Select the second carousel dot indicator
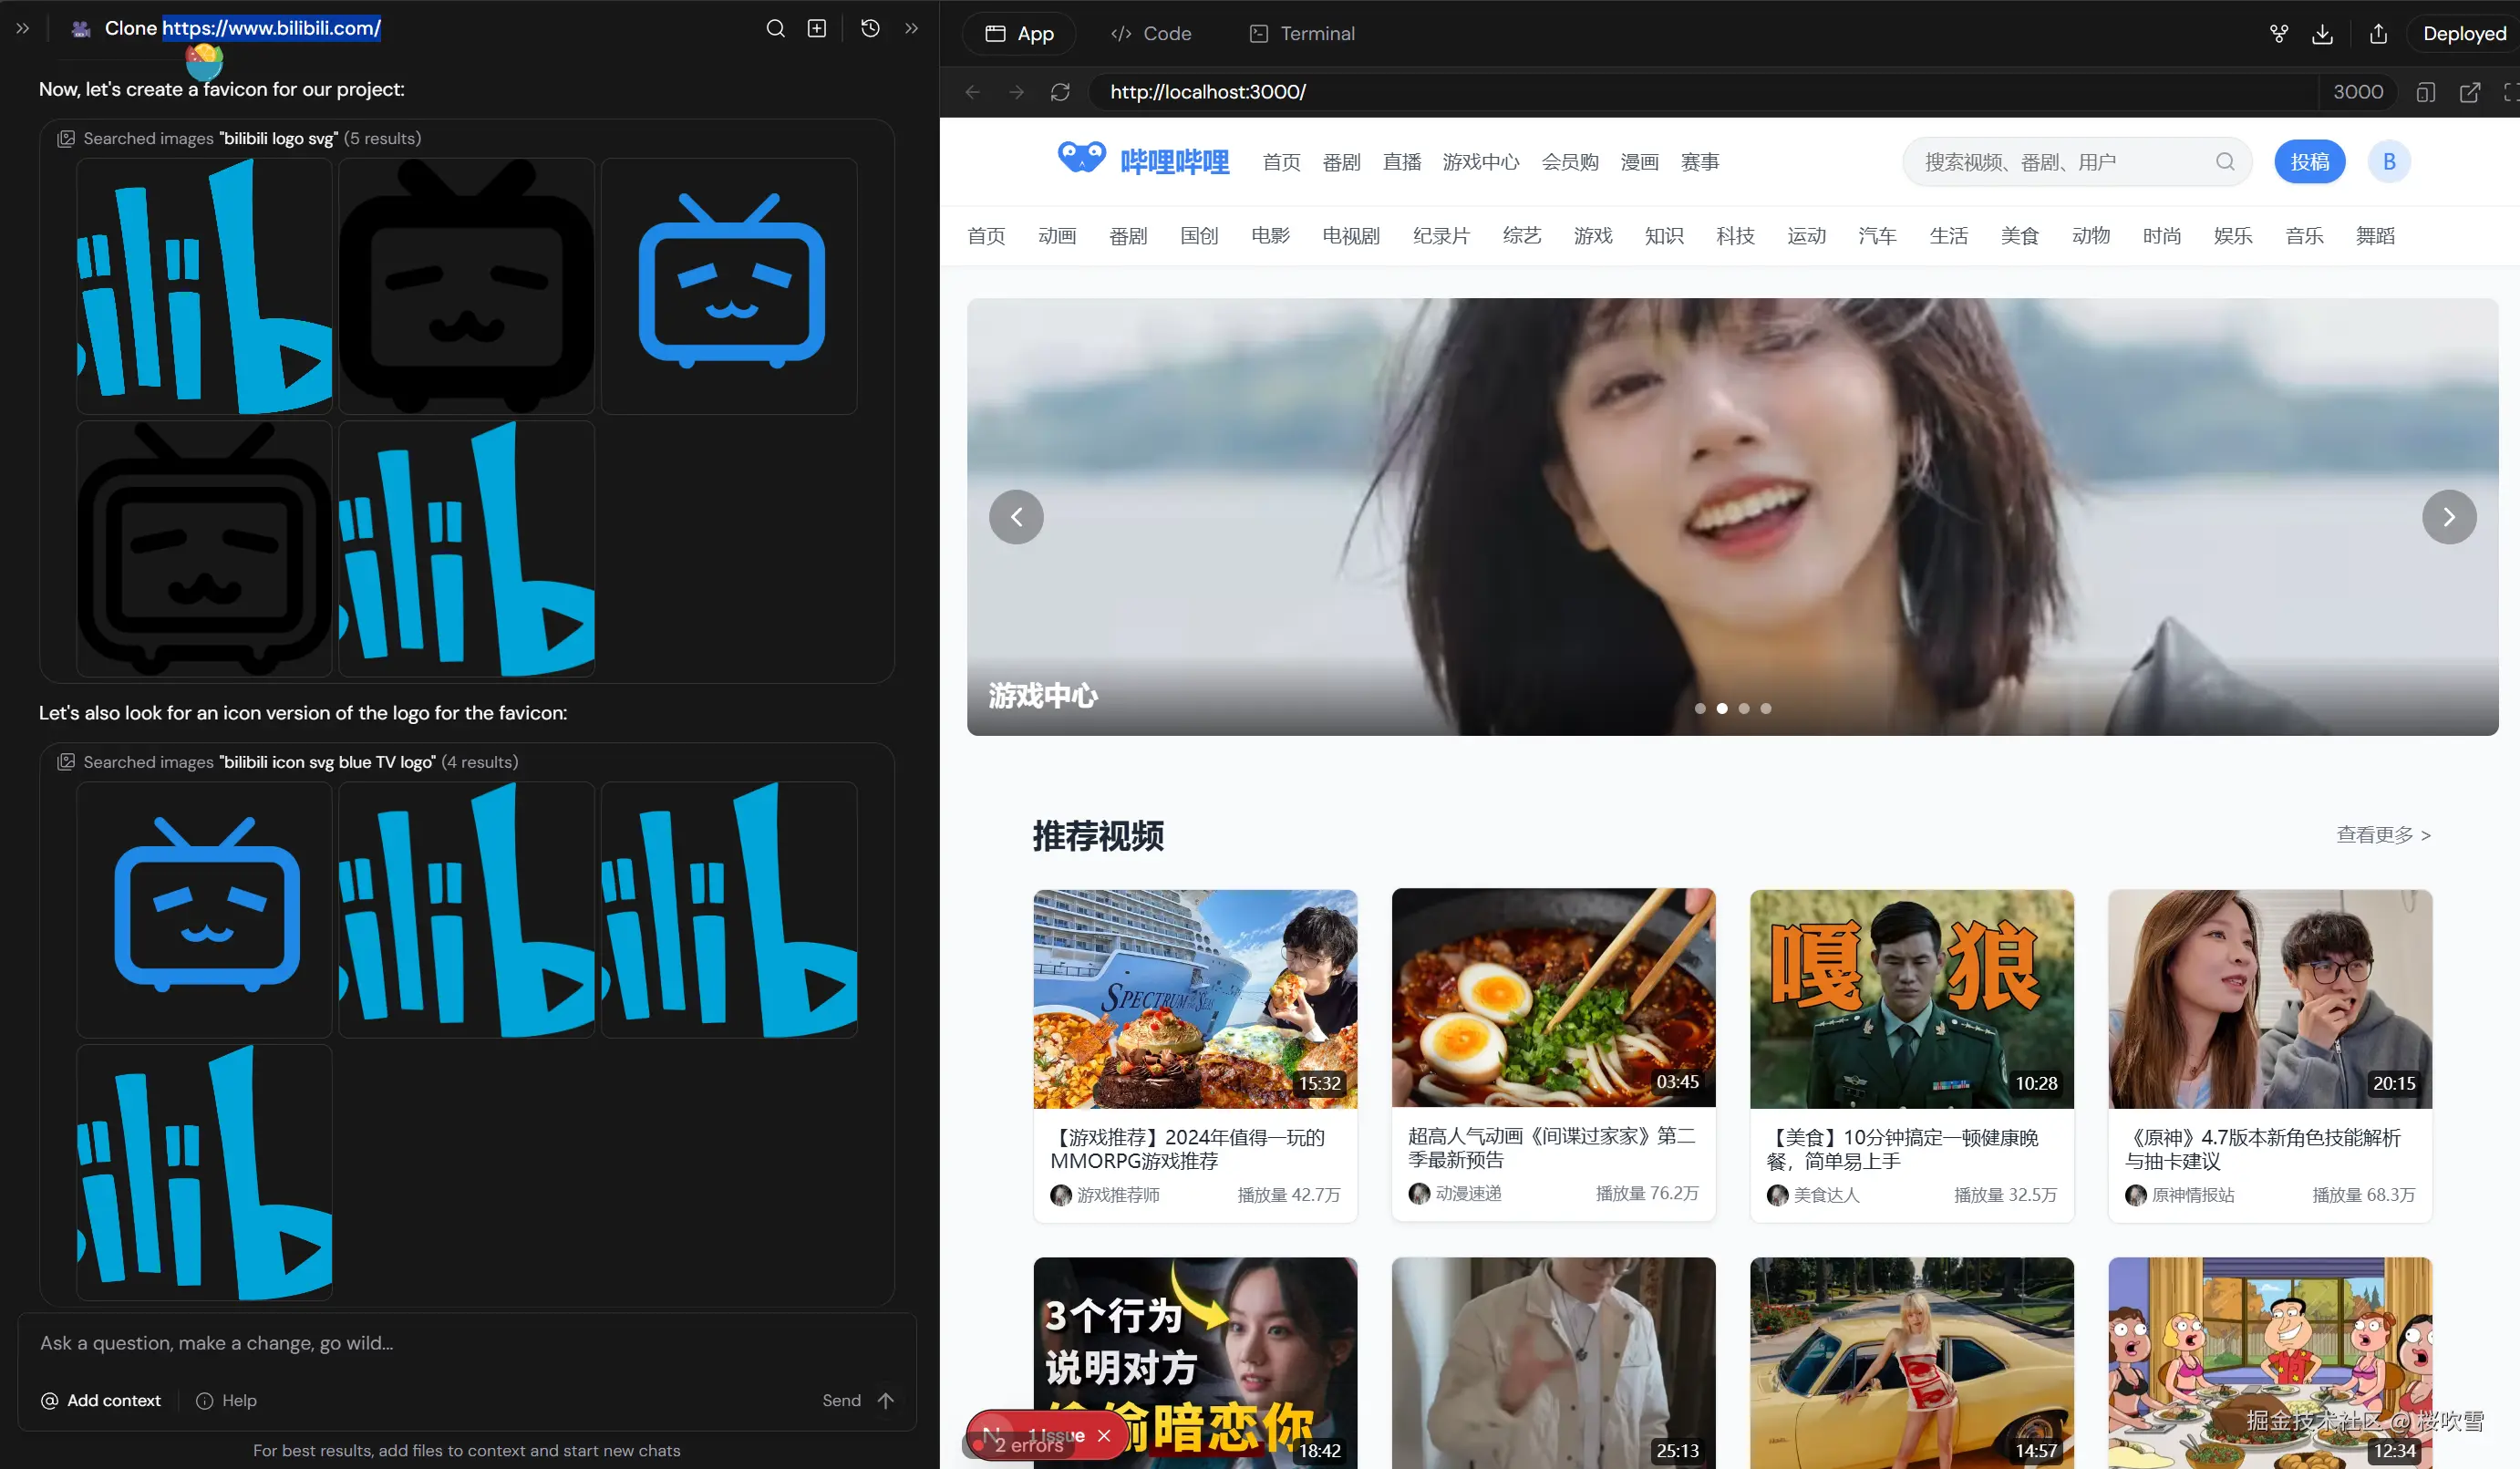2520x1469 pixels. [x=1722, y=708]
